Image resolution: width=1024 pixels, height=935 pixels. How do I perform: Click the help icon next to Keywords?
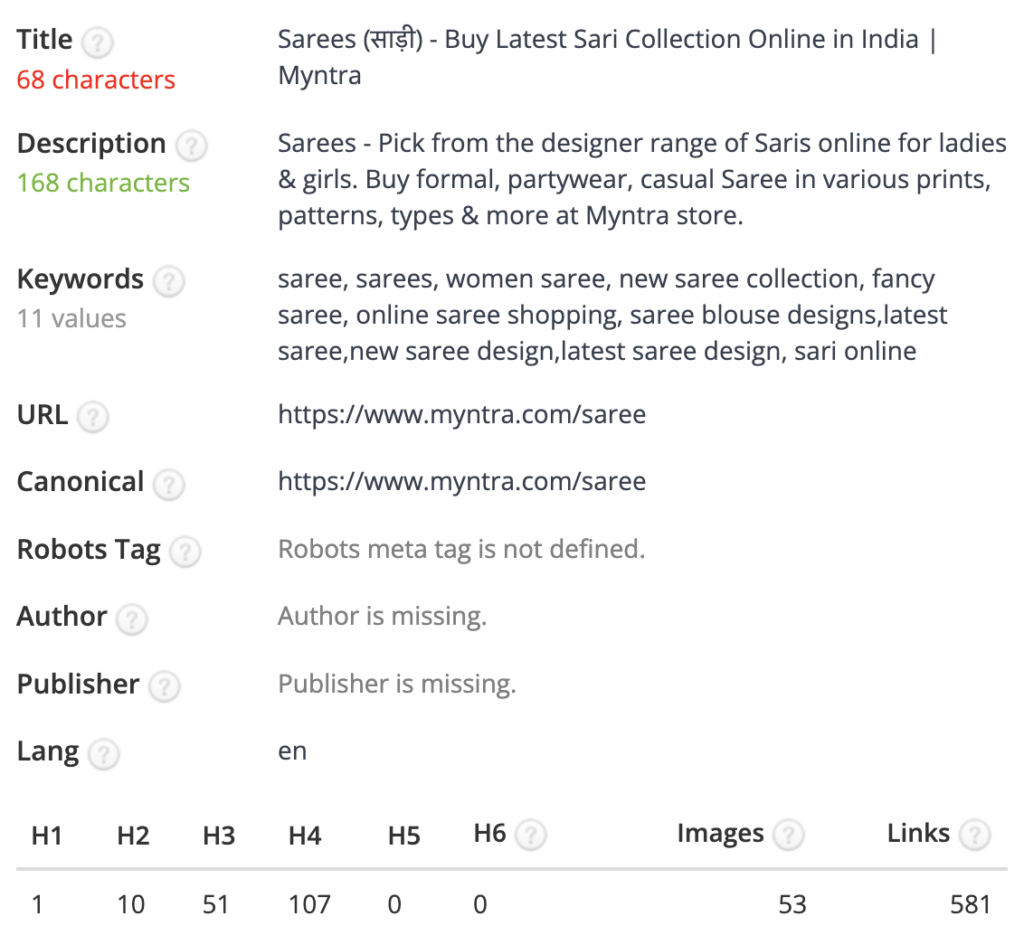(x=168, y=281)
